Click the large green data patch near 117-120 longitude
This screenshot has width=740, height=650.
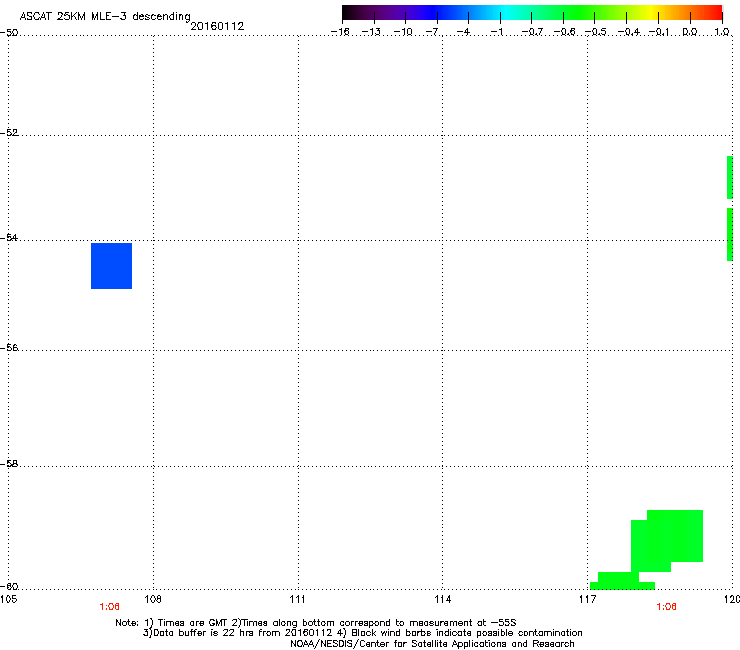[x=667, y=540]
